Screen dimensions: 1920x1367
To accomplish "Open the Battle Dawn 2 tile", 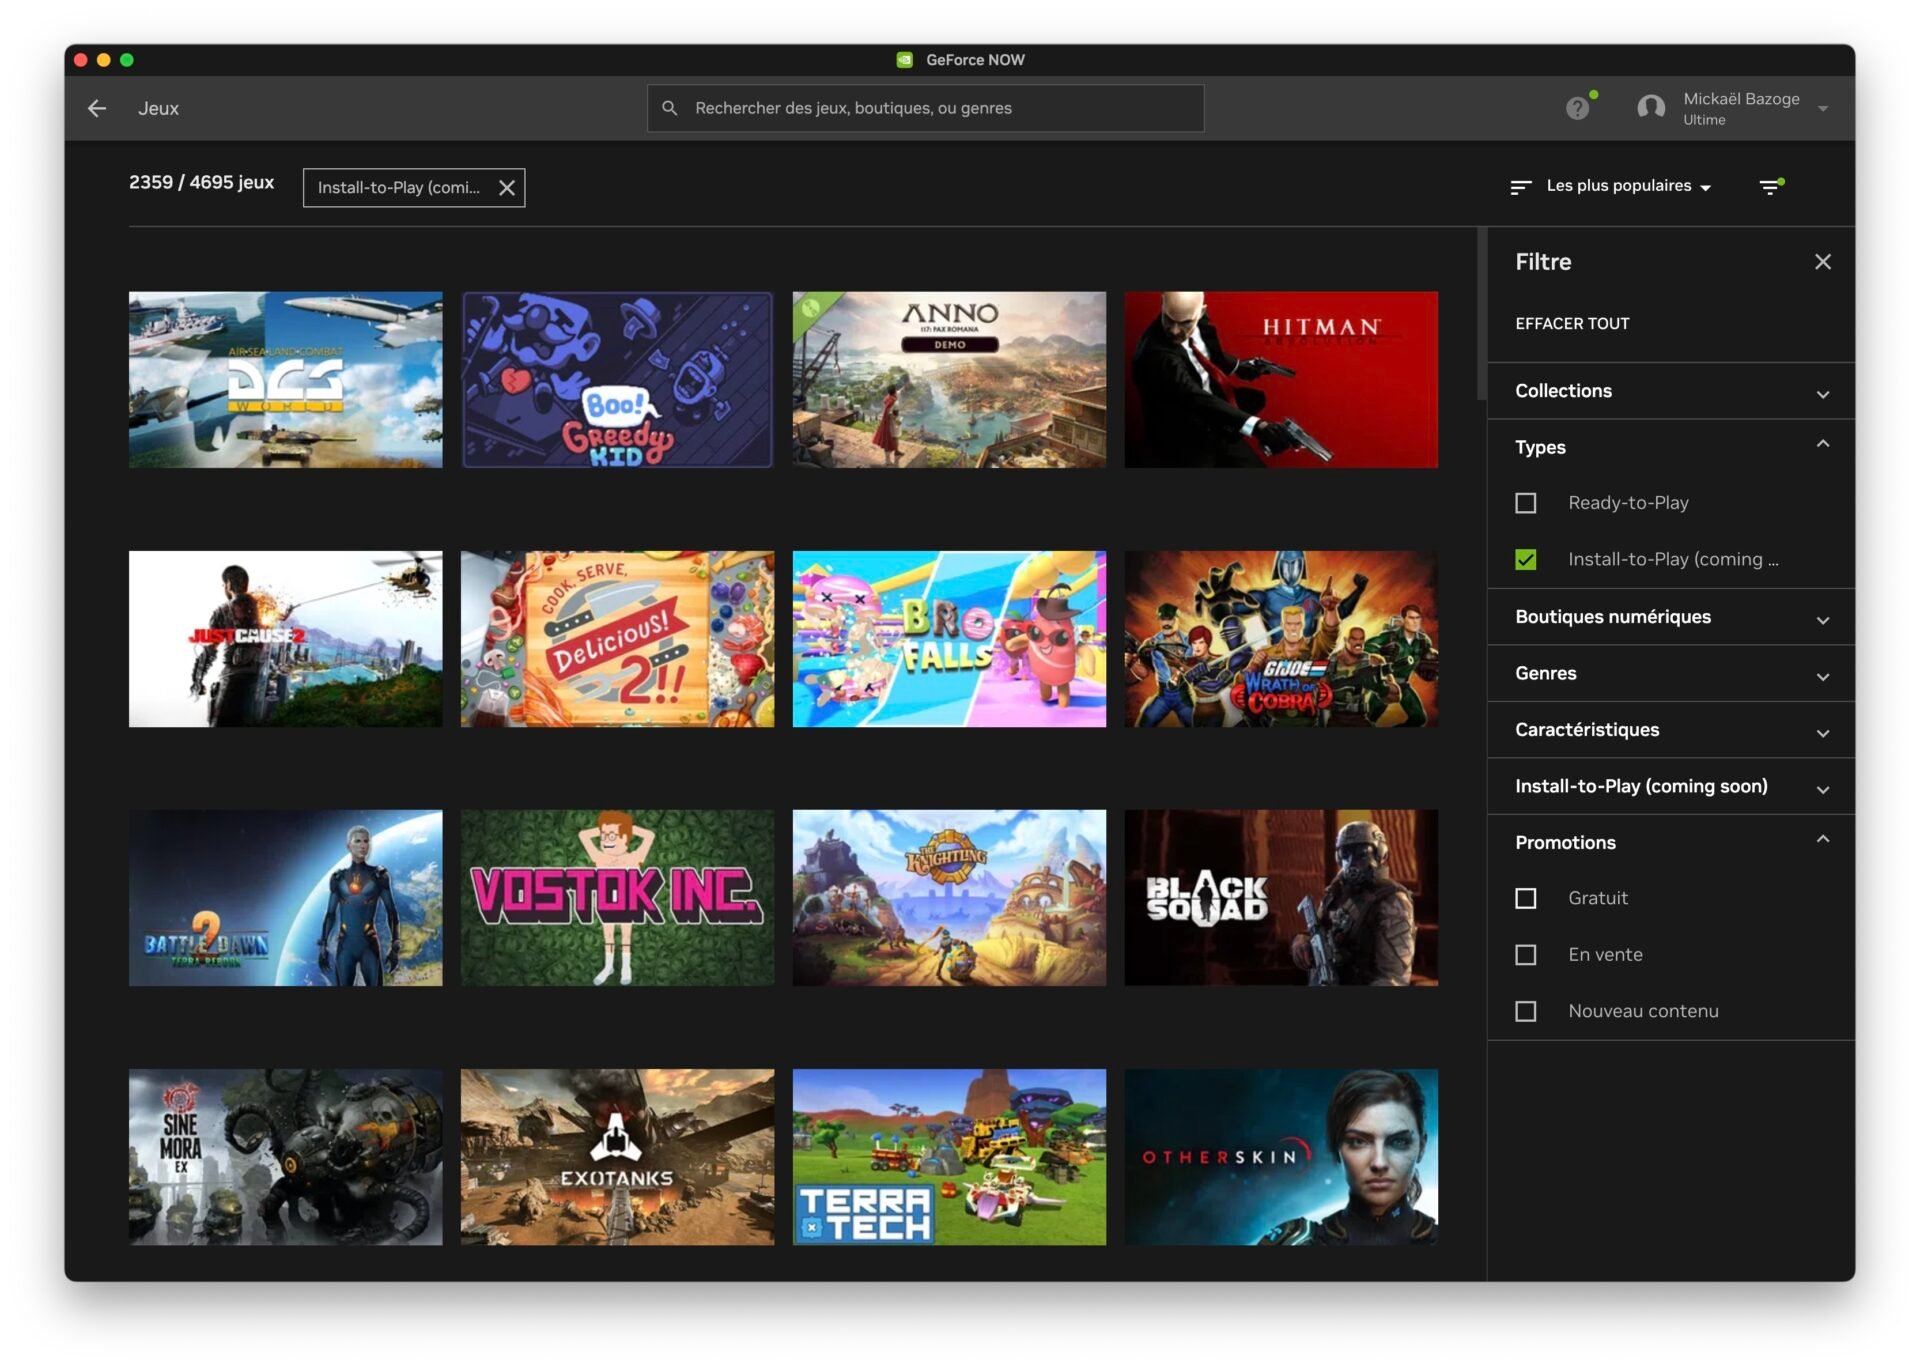I will (285, 898).
